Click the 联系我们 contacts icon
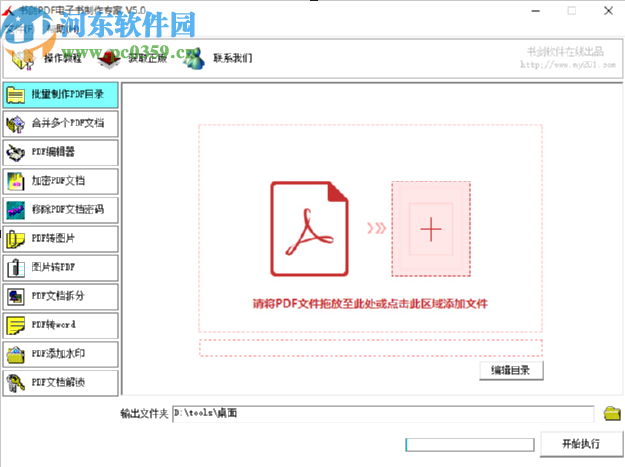Image resolution: width=625 pixels, height=467 pixels. click(194, 59)
